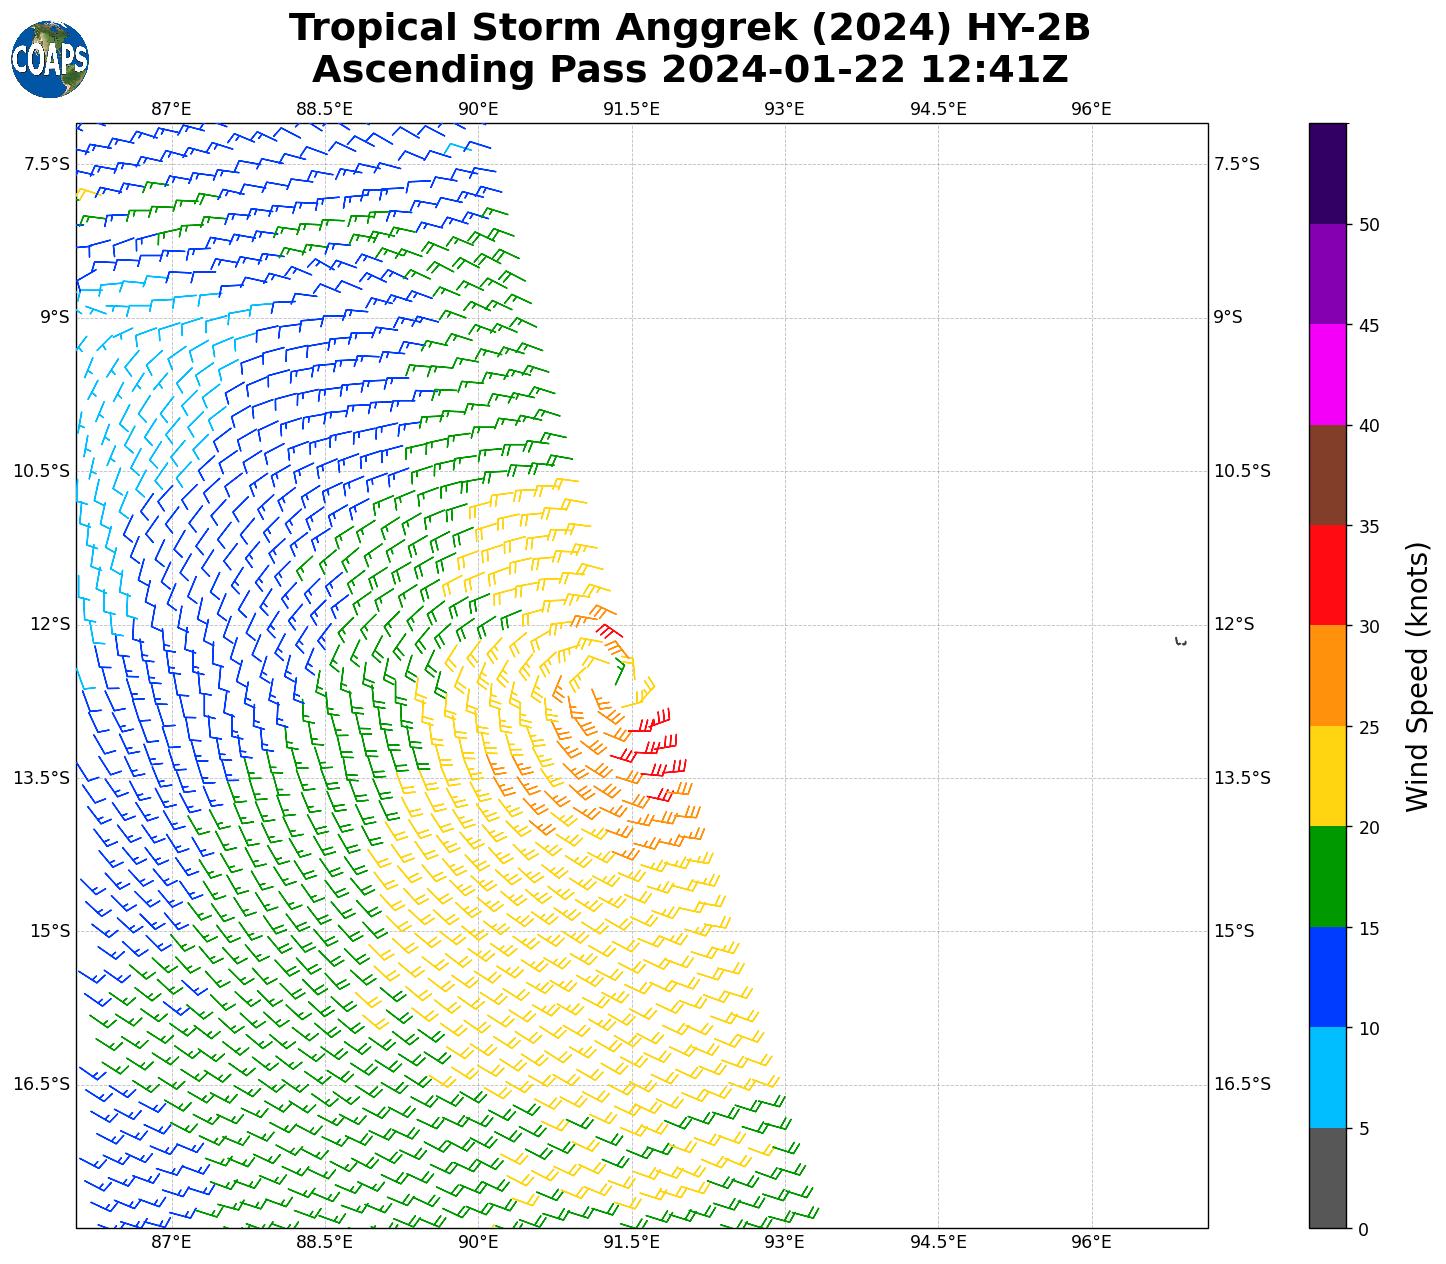Select the magenta 40–45 knot colorbar band
The image size is (1446, 1264).
[x=1328, y=374]
